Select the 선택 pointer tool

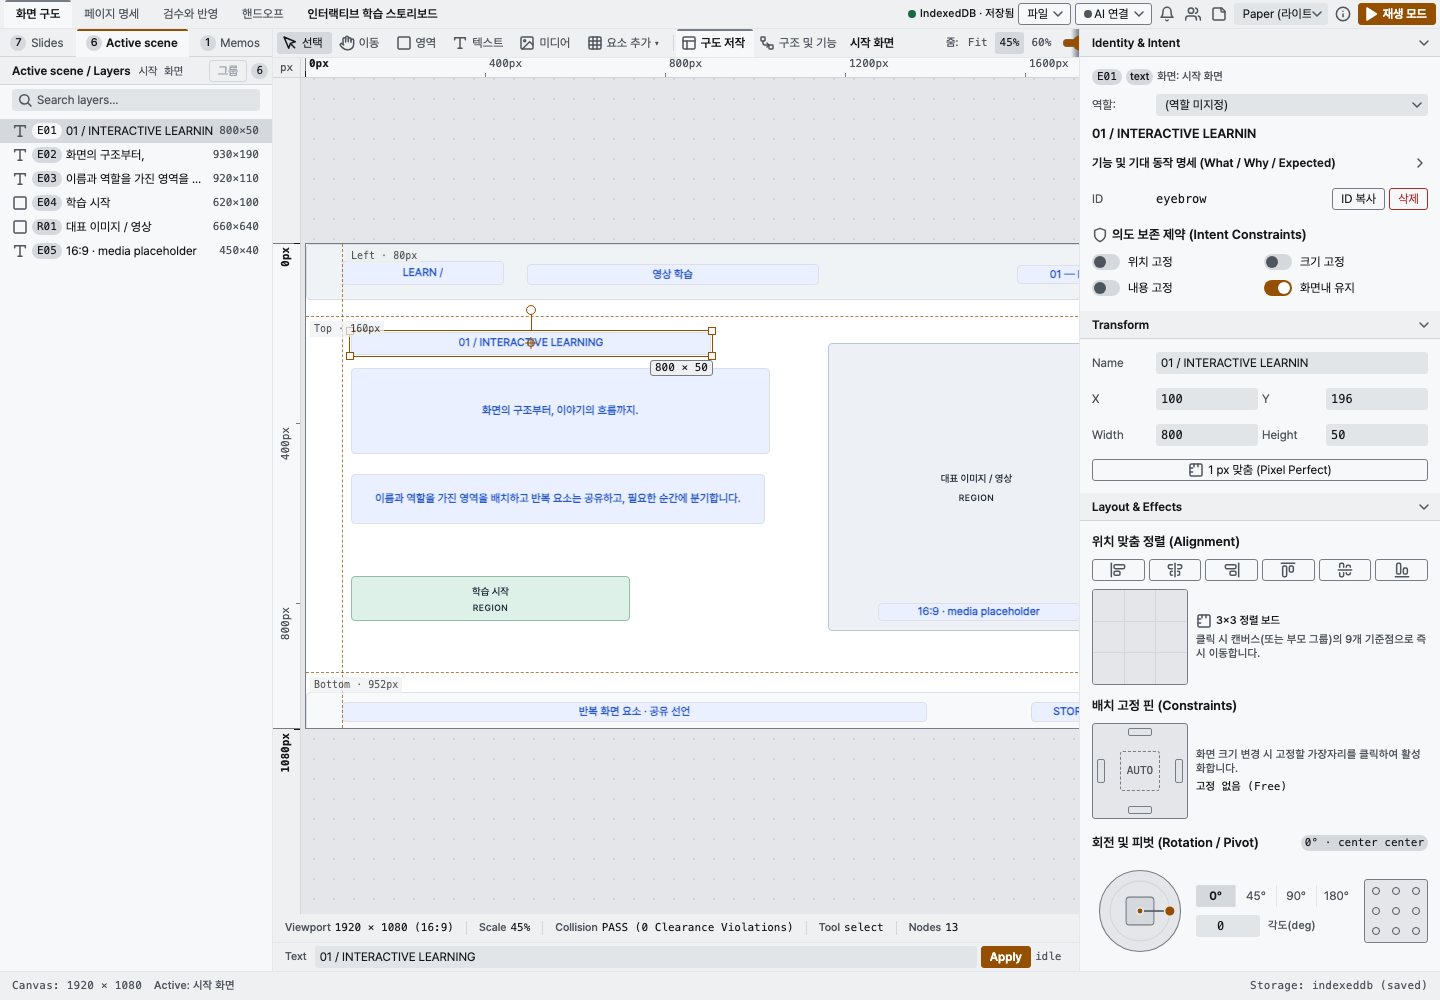click(x=303, y=43)
